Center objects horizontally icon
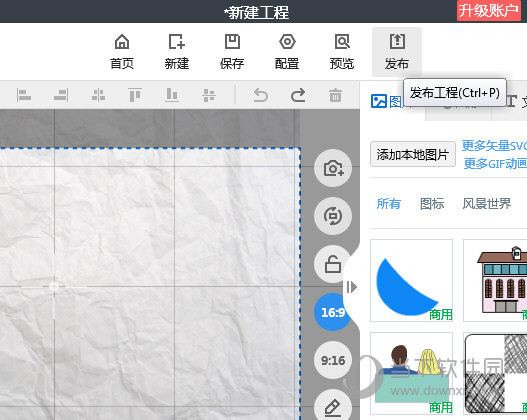The height and width of the screenshot is (420, 527). coord(98,95)
